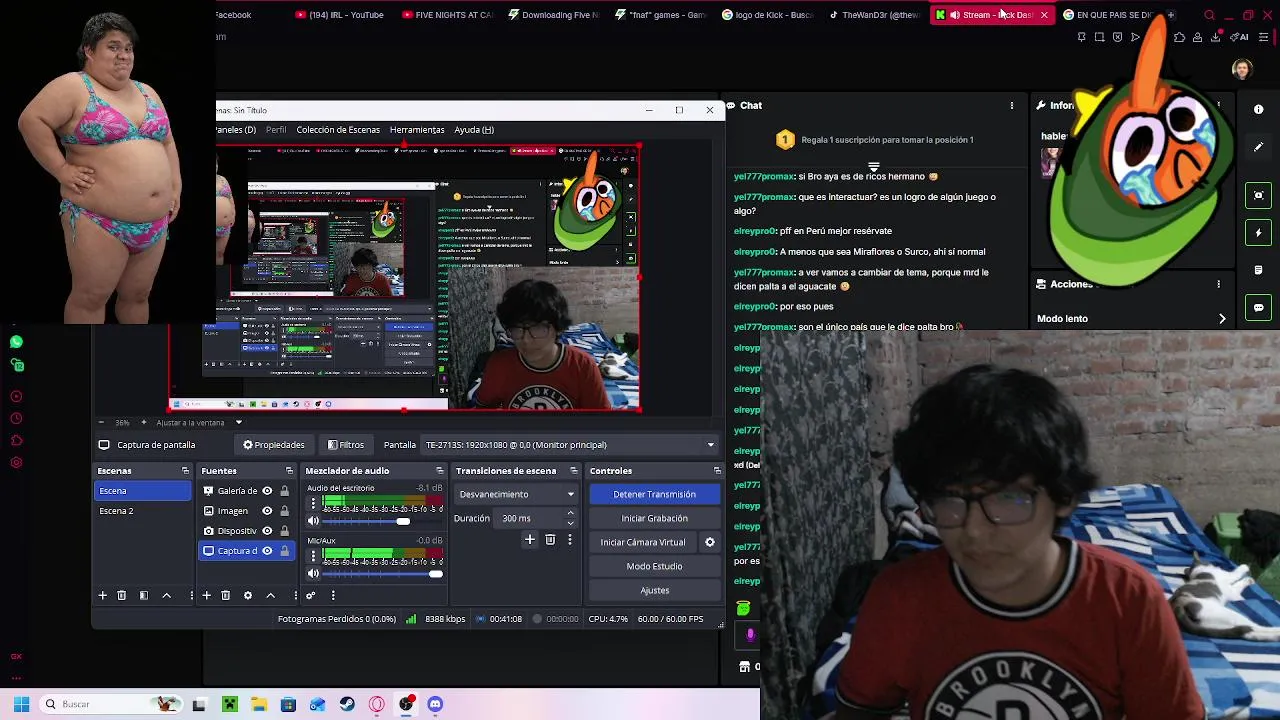
Task: Open Audio del escritorio options dots
Action: pyautogui.click(x=313, y=504)
